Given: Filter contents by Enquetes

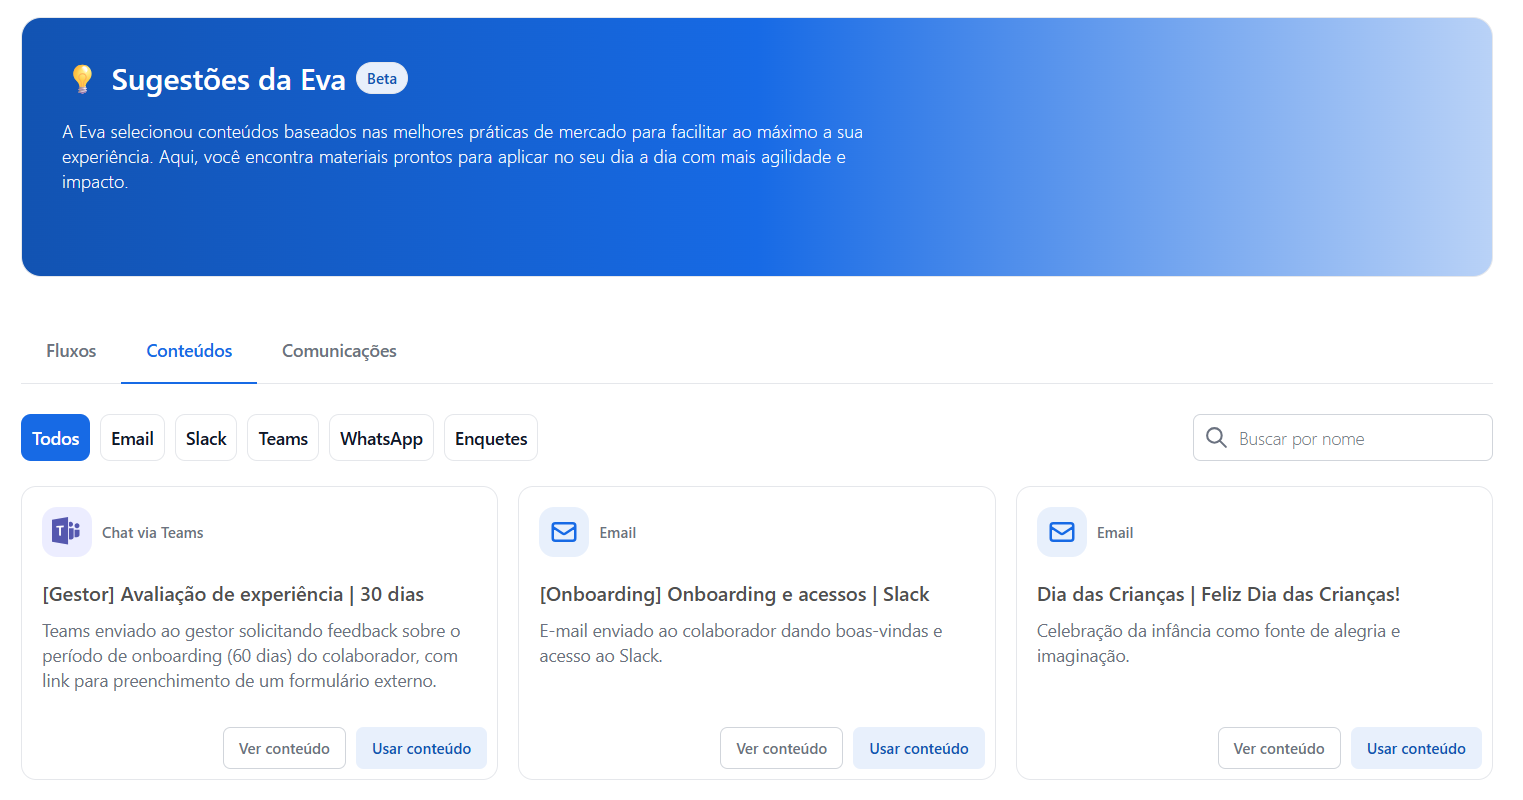Looking at the screenshot, I should pos(491,438).
